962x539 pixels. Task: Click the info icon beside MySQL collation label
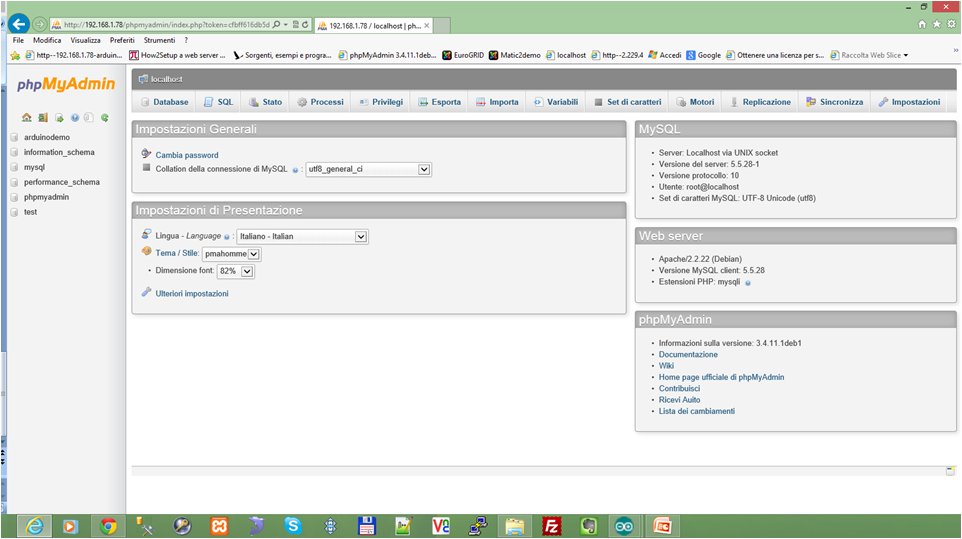(295, 170)
